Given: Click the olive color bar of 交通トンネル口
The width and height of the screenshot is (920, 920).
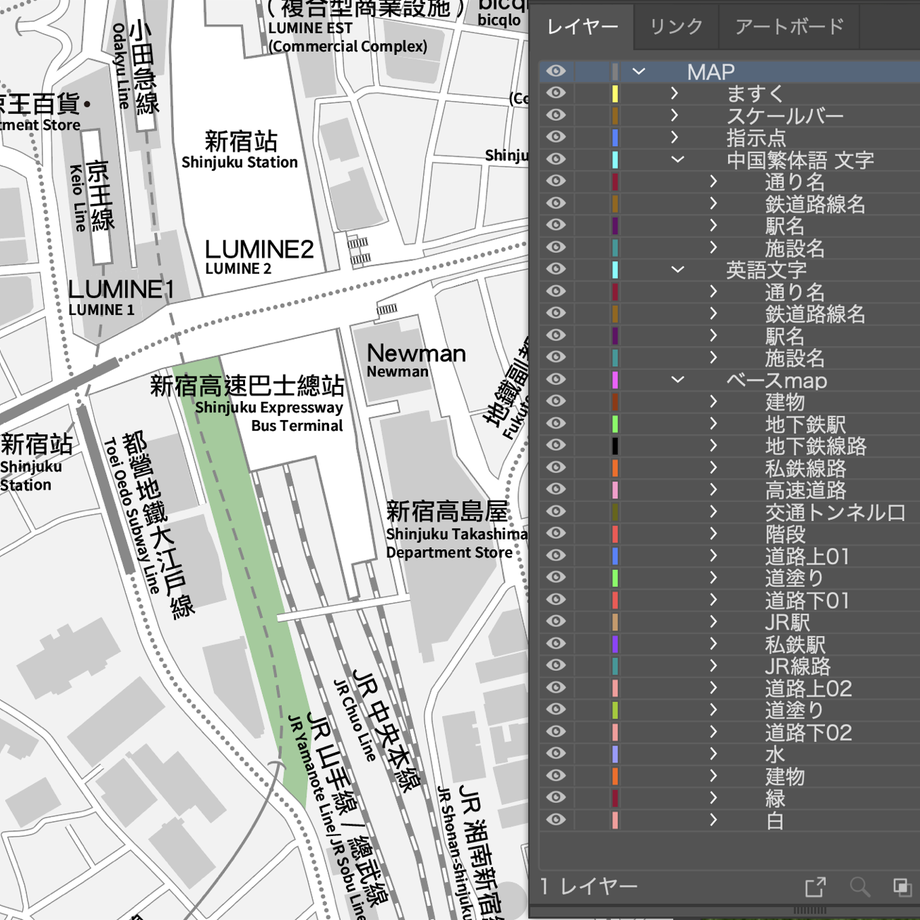Looking at the screenshot, I should click(615, 512).
